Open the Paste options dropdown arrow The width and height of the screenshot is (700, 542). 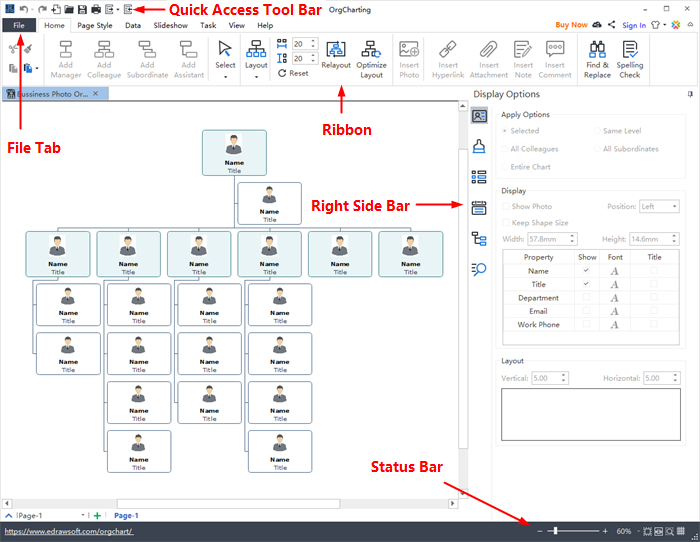click(x=37, y=68)
